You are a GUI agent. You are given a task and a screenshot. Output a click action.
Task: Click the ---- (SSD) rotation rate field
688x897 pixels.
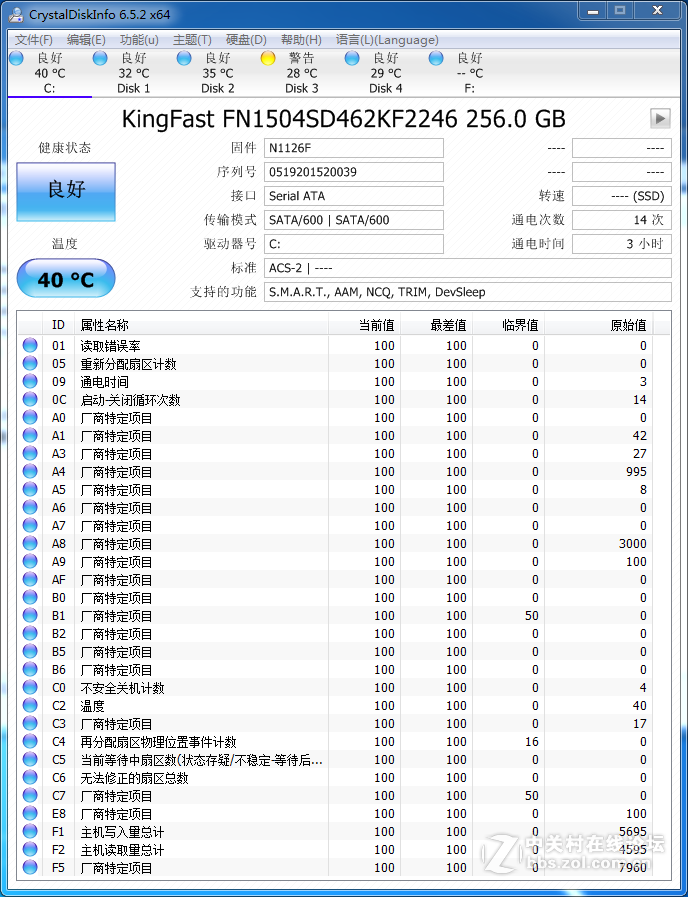[x=622, y=196]
